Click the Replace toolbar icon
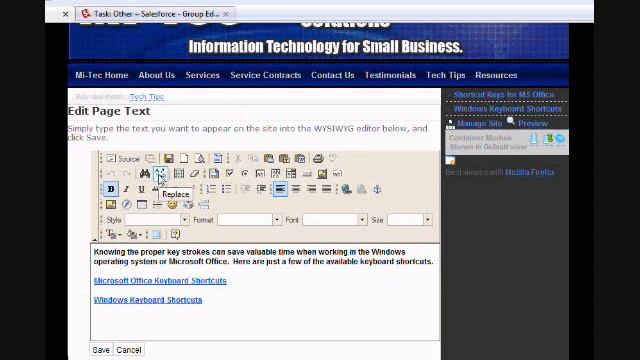This screenshot has width=640, height=360. click(x=160, y=173)
